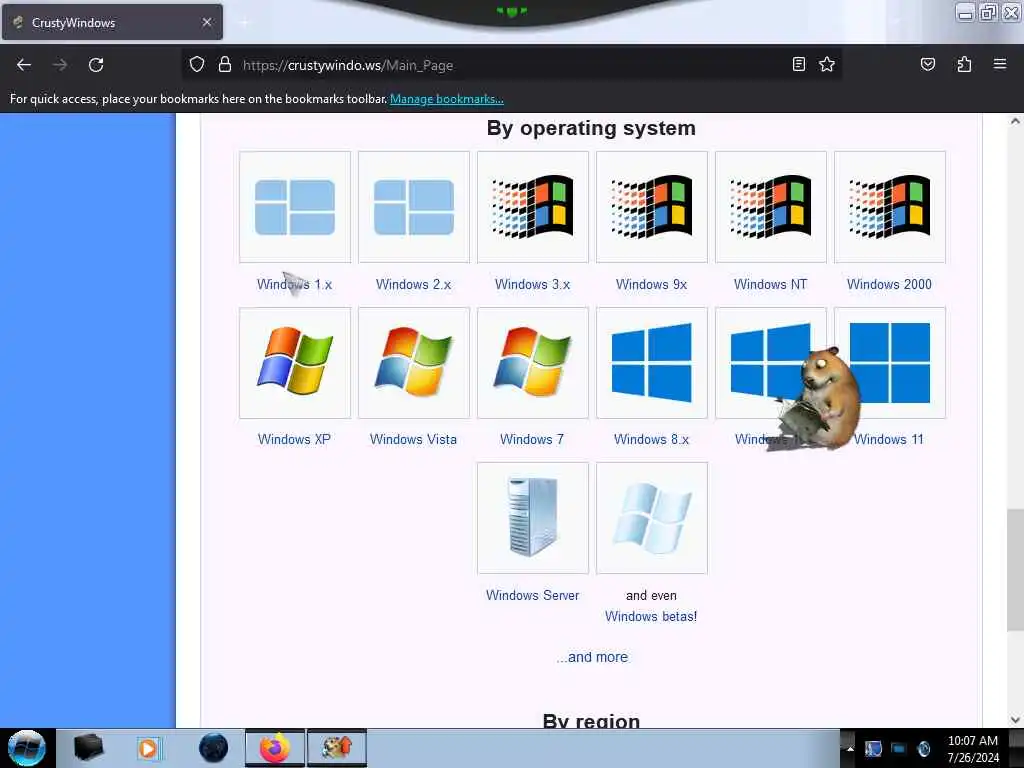Click the scrollbar up arrow
Screen dimensions: 1024x768
(x=1015, y=121)
